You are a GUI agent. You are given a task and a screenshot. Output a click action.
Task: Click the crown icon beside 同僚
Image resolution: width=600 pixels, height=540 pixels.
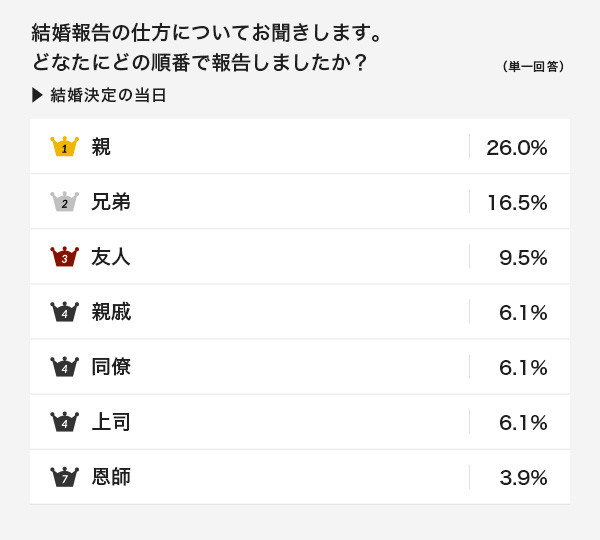[65, 367]
